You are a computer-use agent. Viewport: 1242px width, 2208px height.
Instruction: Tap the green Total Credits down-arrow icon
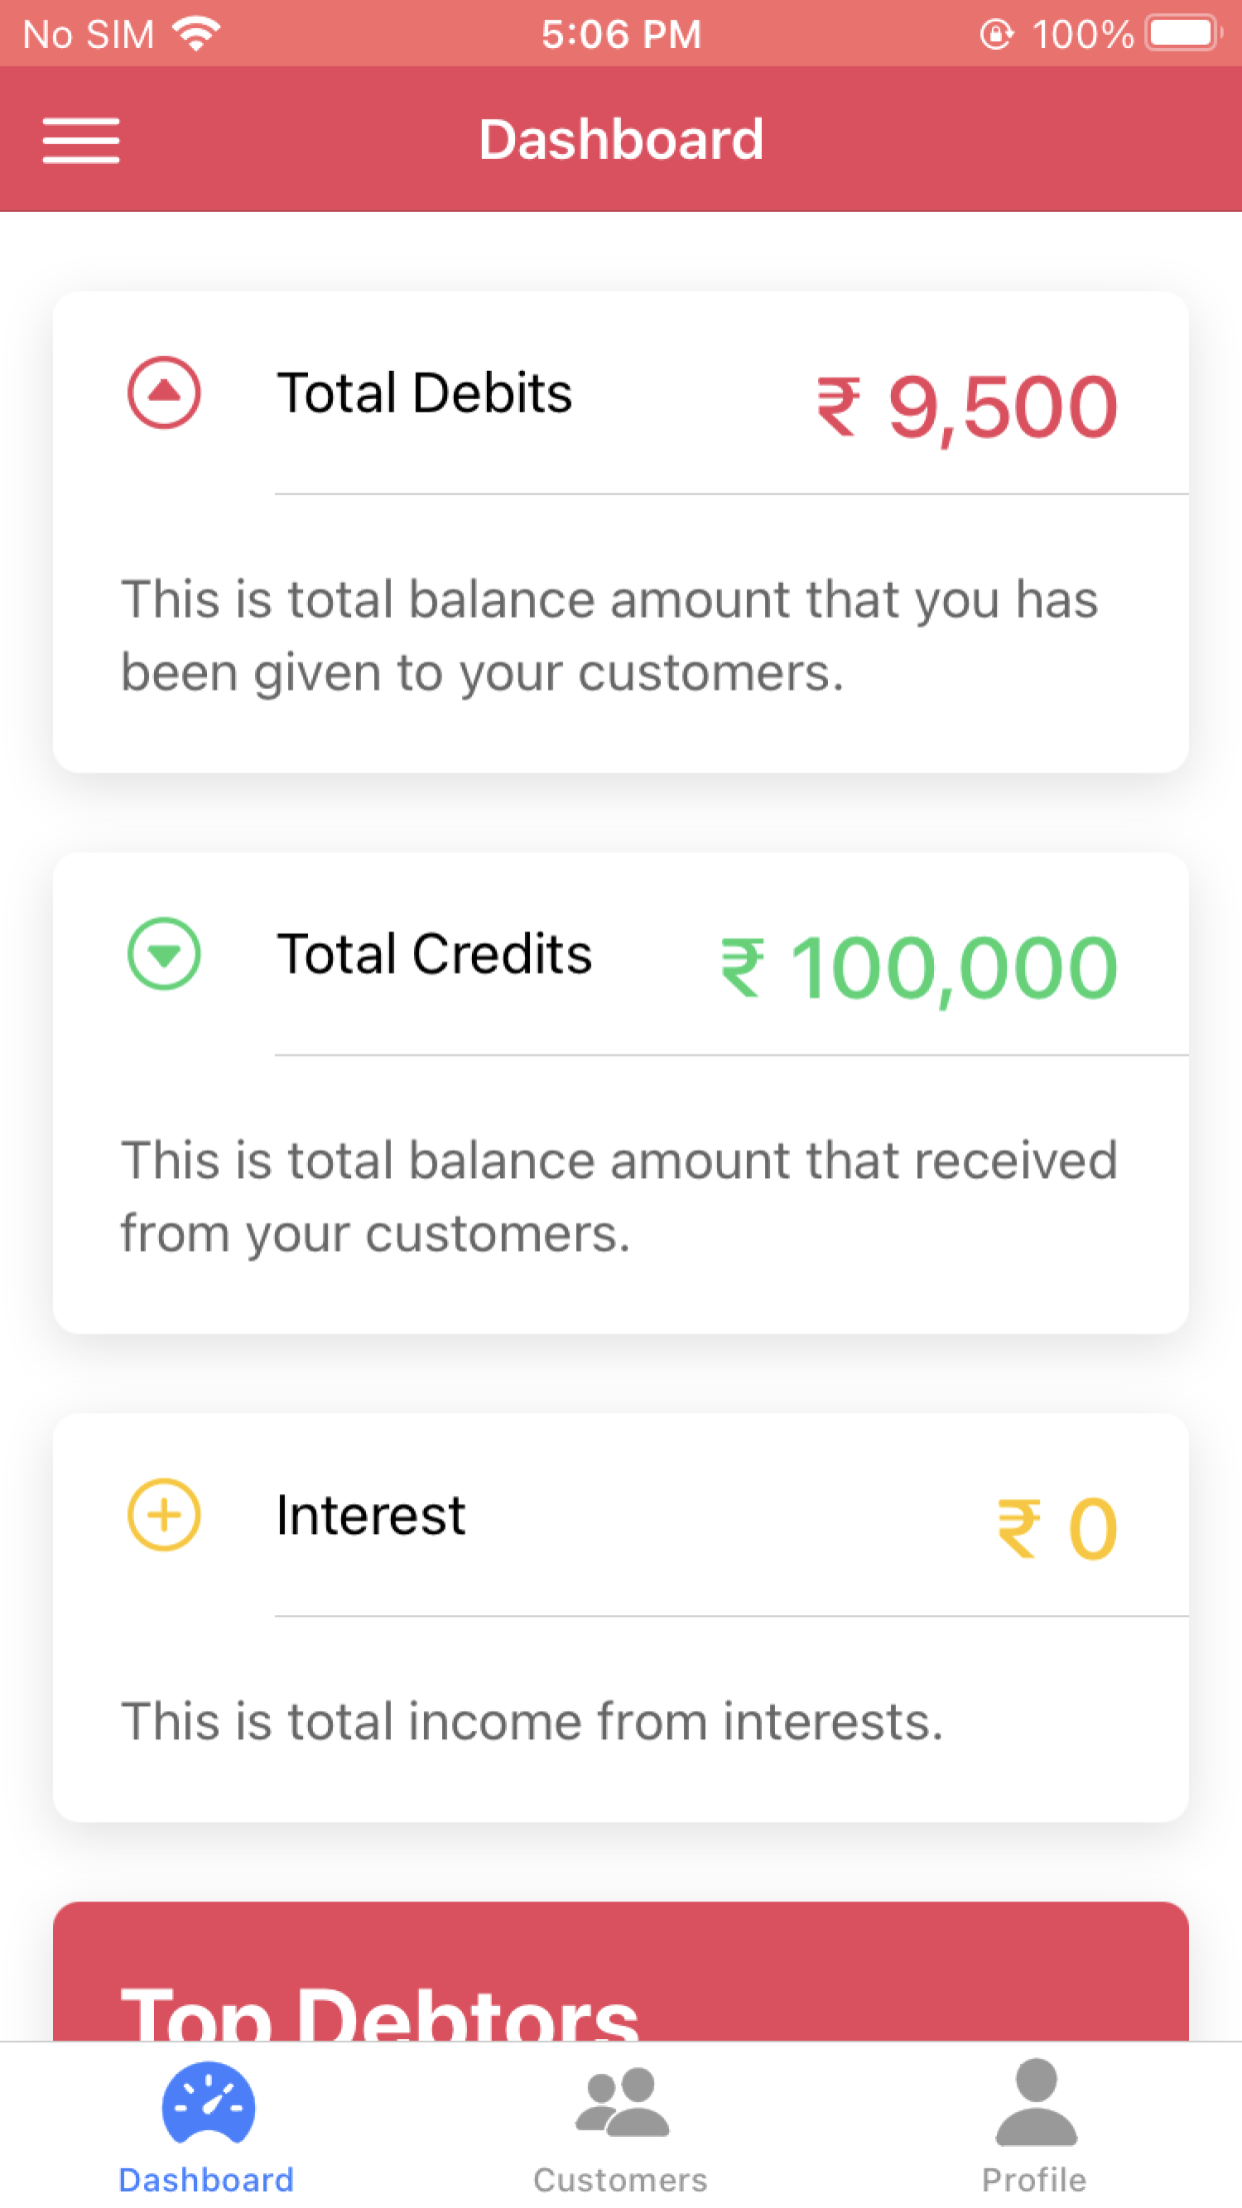(164, 953)
